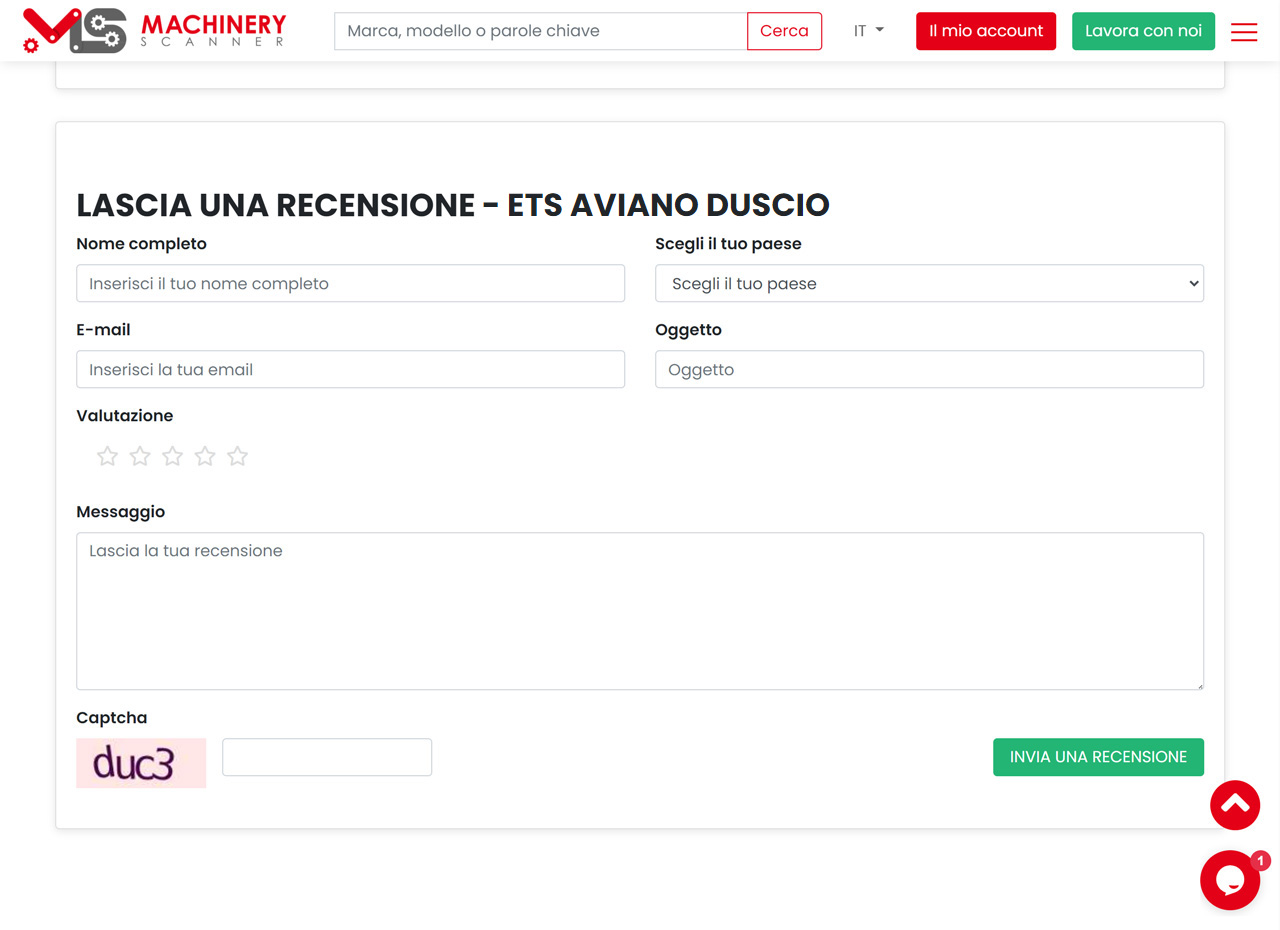Expand the IT language dropdown
Viewport: 1280px width, 930px height.
(868, 31)
